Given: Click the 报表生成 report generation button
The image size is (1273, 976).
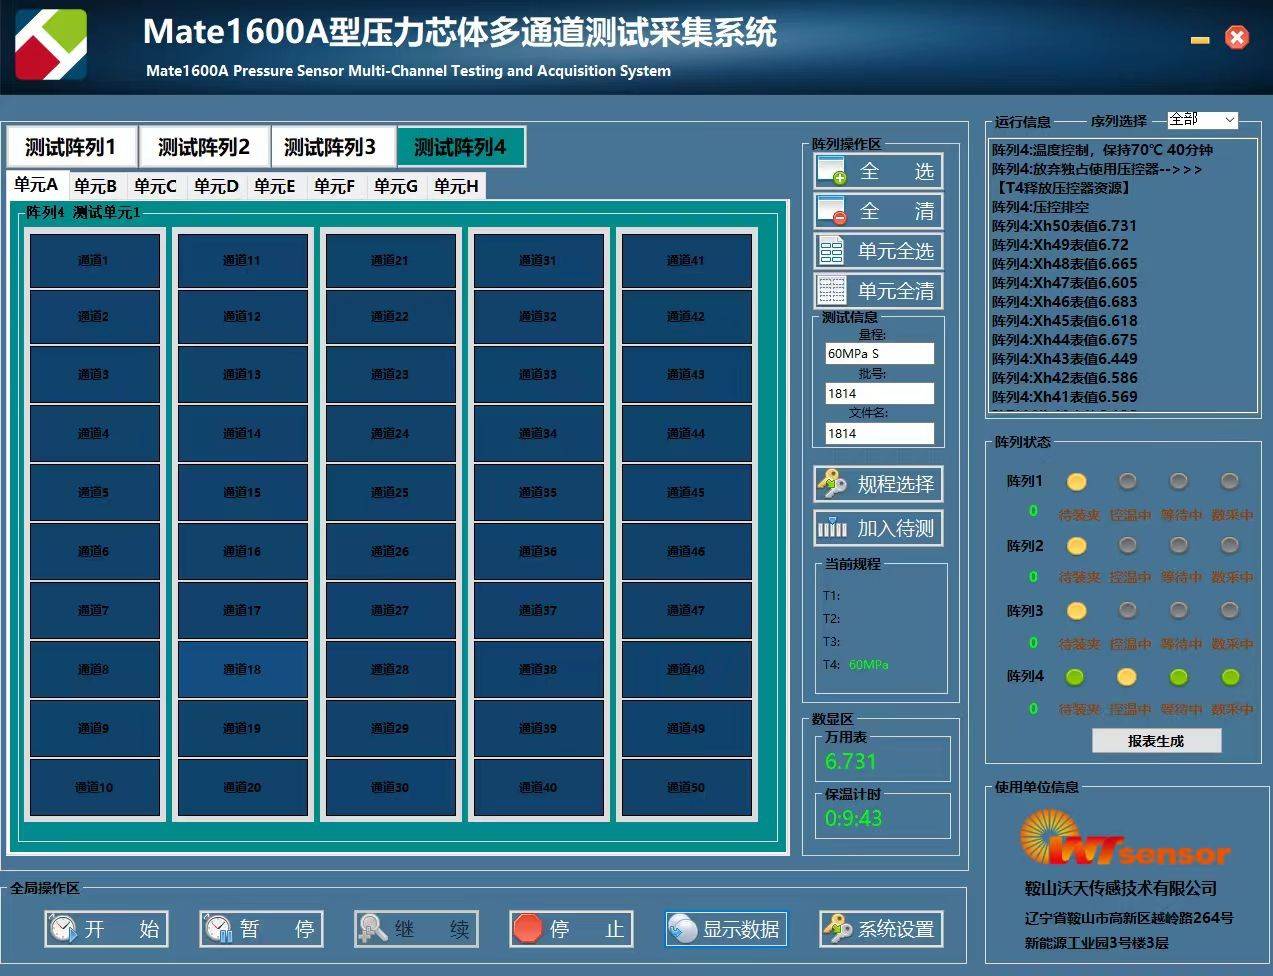Looking at the screenshot, I should click(1156, 741).
